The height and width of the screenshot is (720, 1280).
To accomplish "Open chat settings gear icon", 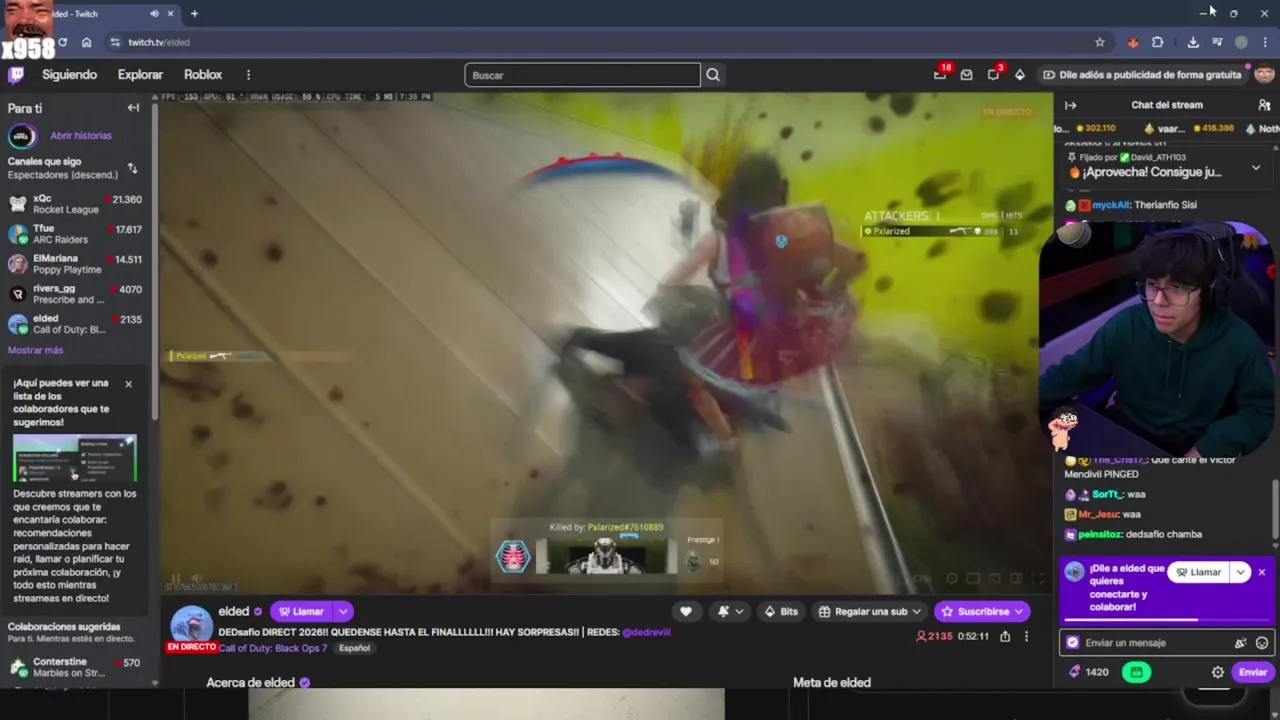I will tap(1218, 672).
